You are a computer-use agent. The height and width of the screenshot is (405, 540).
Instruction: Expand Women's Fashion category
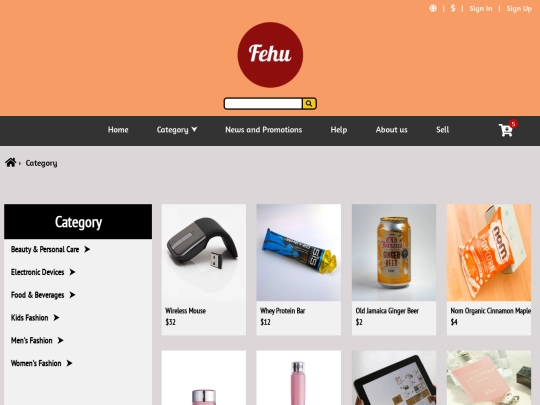pyautogui.click(x=41, y=363)
